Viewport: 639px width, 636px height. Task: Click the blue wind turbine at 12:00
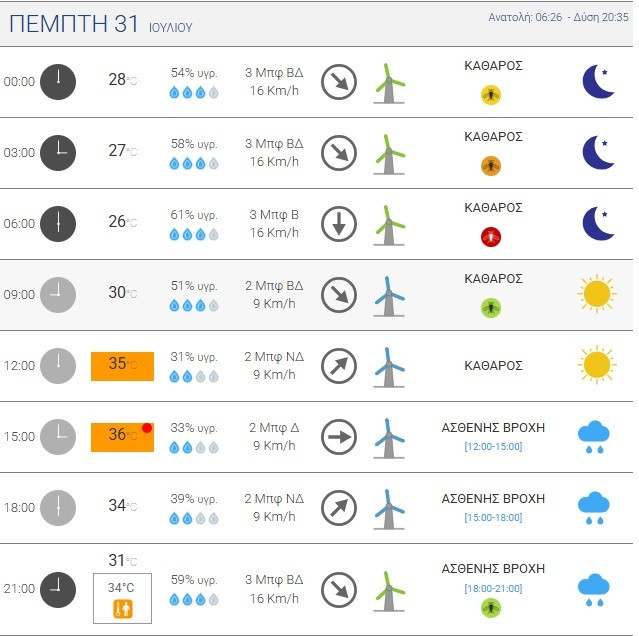[x=389, y=367]
